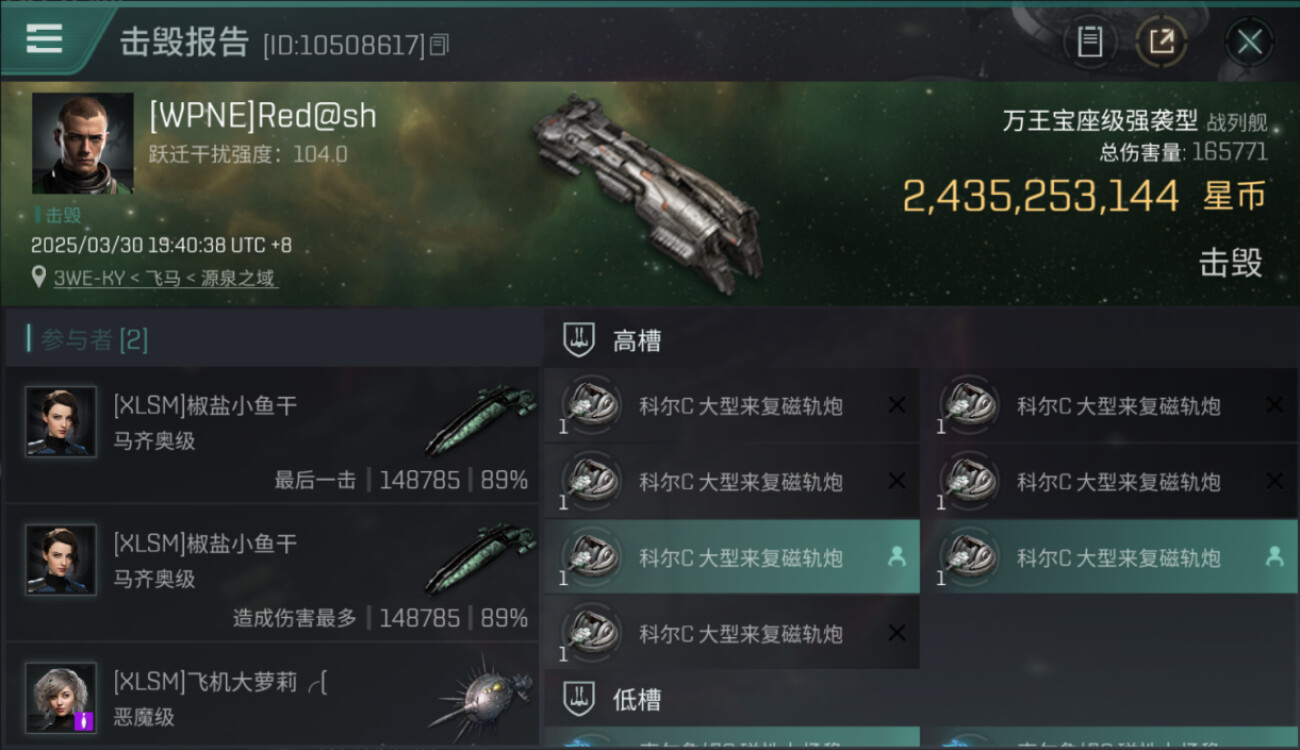Open the clipboard notes icon
The width and height of the screenshot is (1300, 750).
click(x=1090, y=42)
